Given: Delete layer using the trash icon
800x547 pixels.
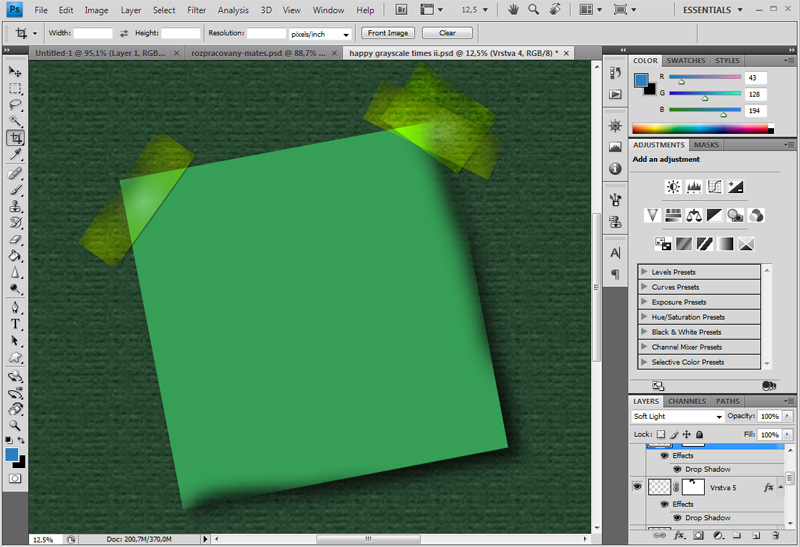Looking at the screenshot, I should (776, 535).
